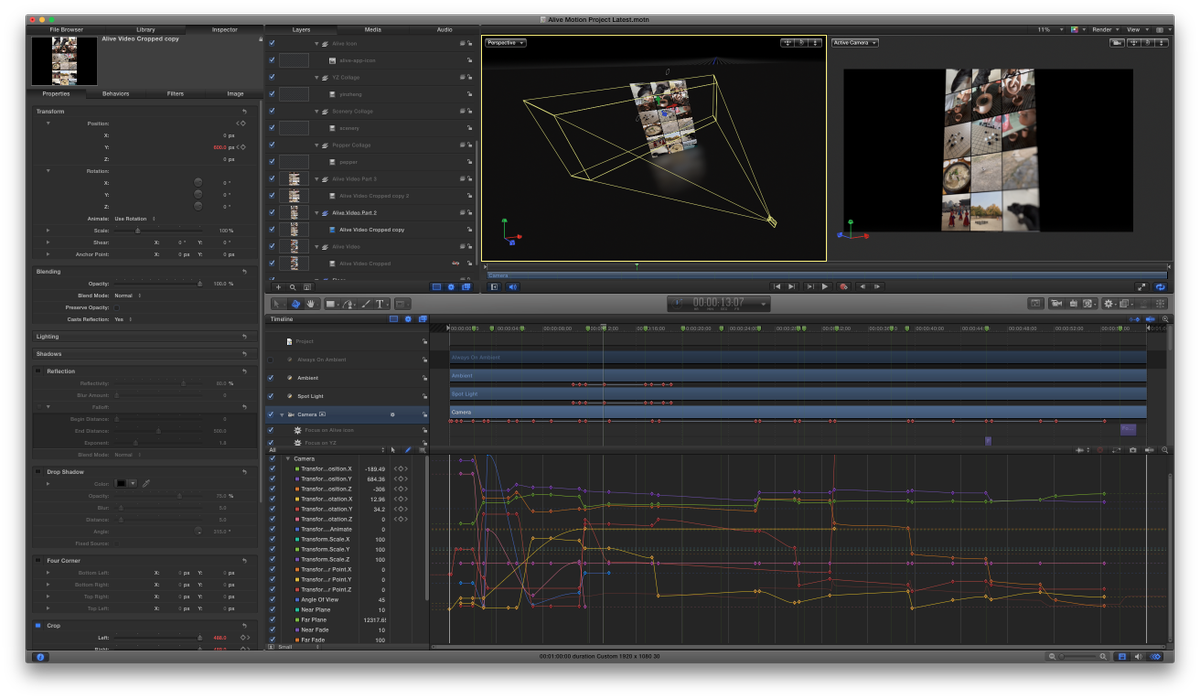Uncheck the Alive Video Part 2 layer
The height and width of the screenshot is (699, 1200).
[272, 213]
